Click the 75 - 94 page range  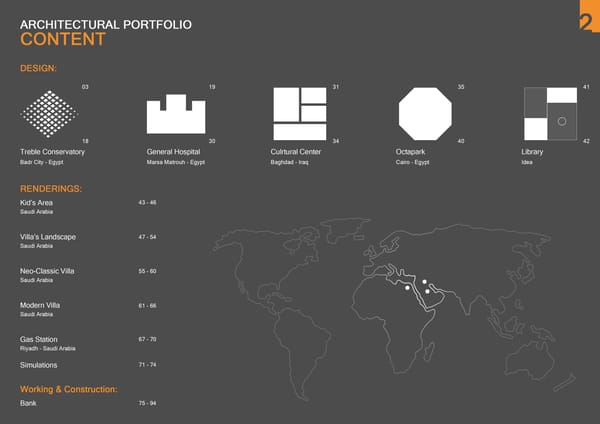[x=147, y=403]
